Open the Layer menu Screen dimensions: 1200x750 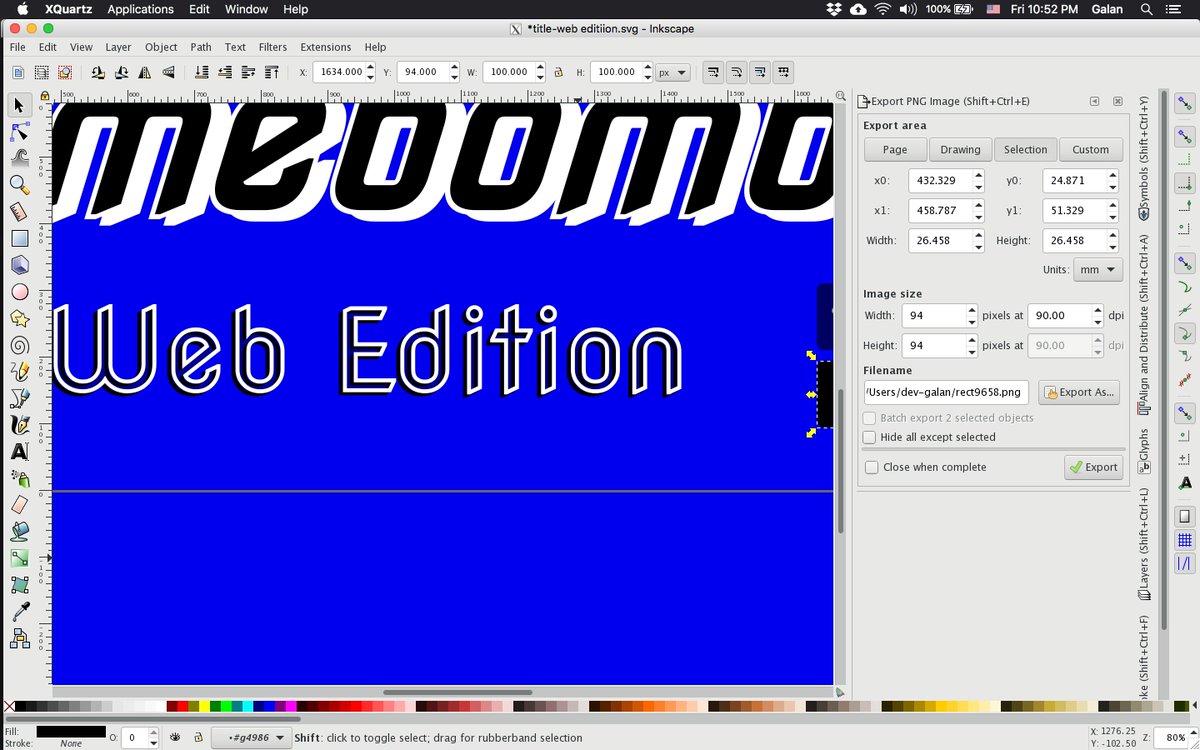pos(118,47)
